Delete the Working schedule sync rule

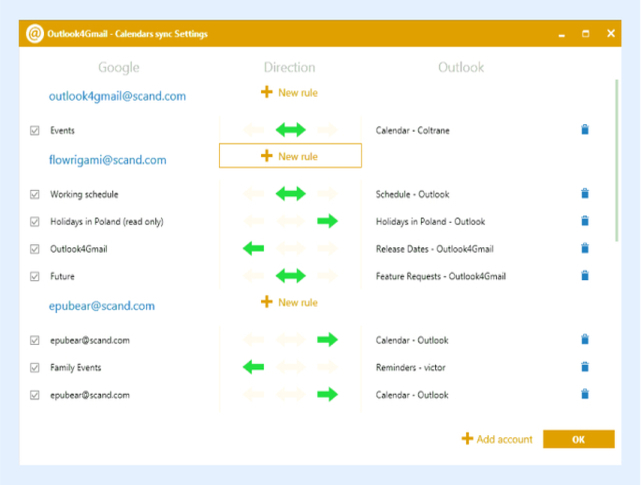585,193
